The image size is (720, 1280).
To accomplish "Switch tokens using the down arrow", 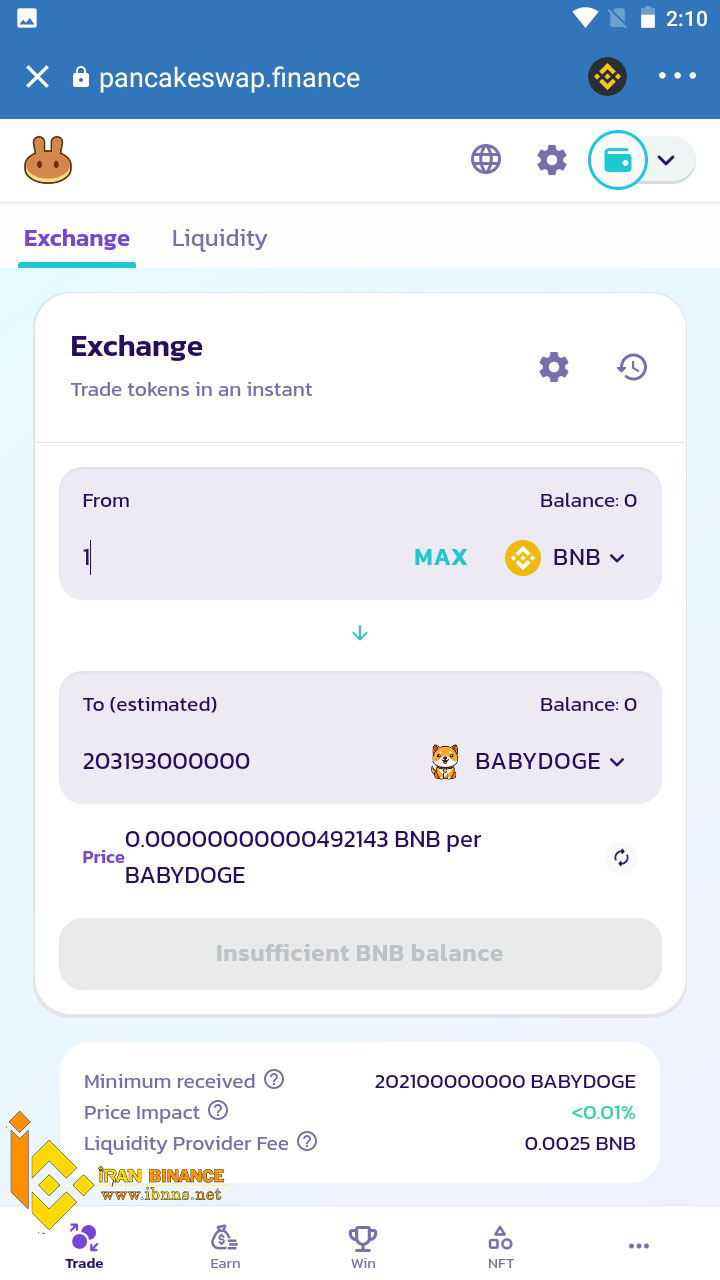I will click(x=360, y=633).
